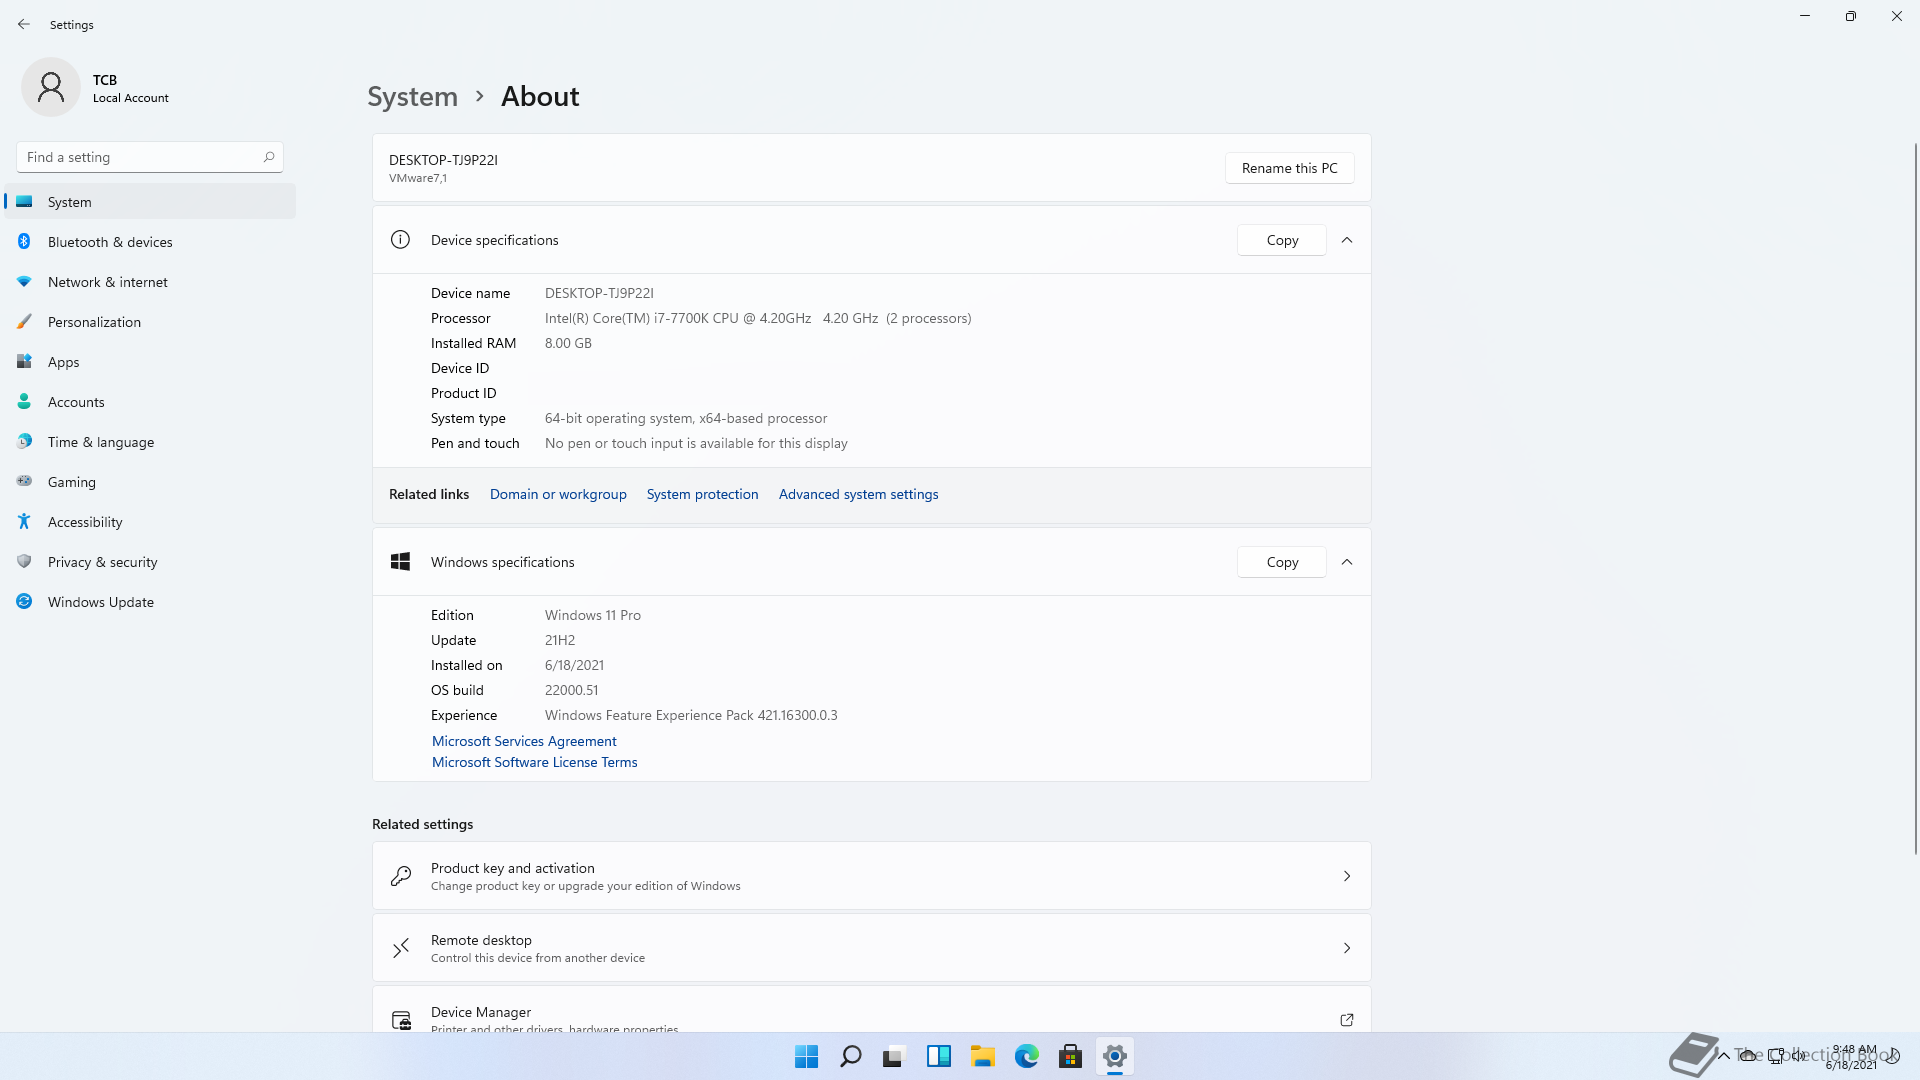Open the Domain or workgroup link
1920x1080 pixels.
click(558, 494)
